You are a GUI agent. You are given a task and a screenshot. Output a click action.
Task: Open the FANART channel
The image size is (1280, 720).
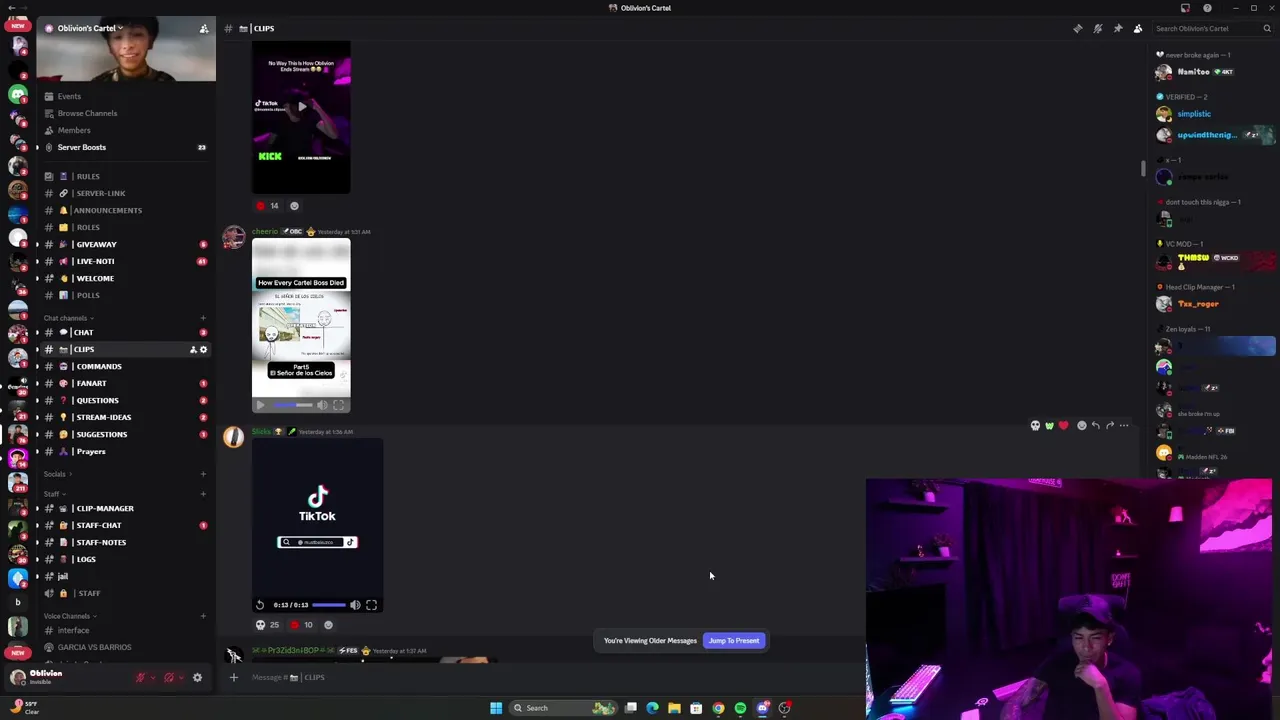pyautogui.click(x=124, y=383)
